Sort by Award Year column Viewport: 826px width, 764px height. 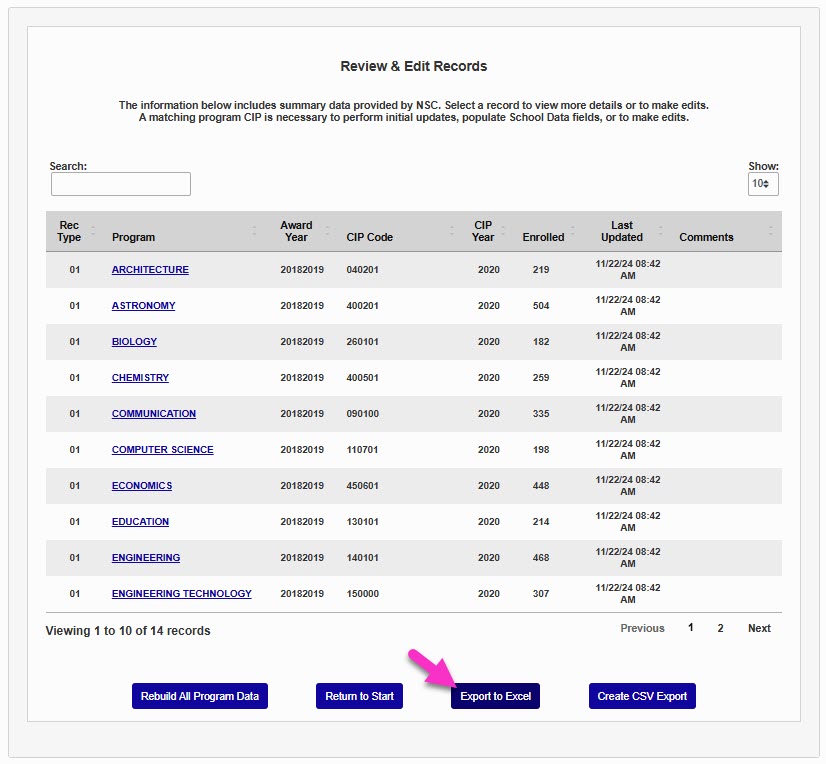tap(296, 231)
